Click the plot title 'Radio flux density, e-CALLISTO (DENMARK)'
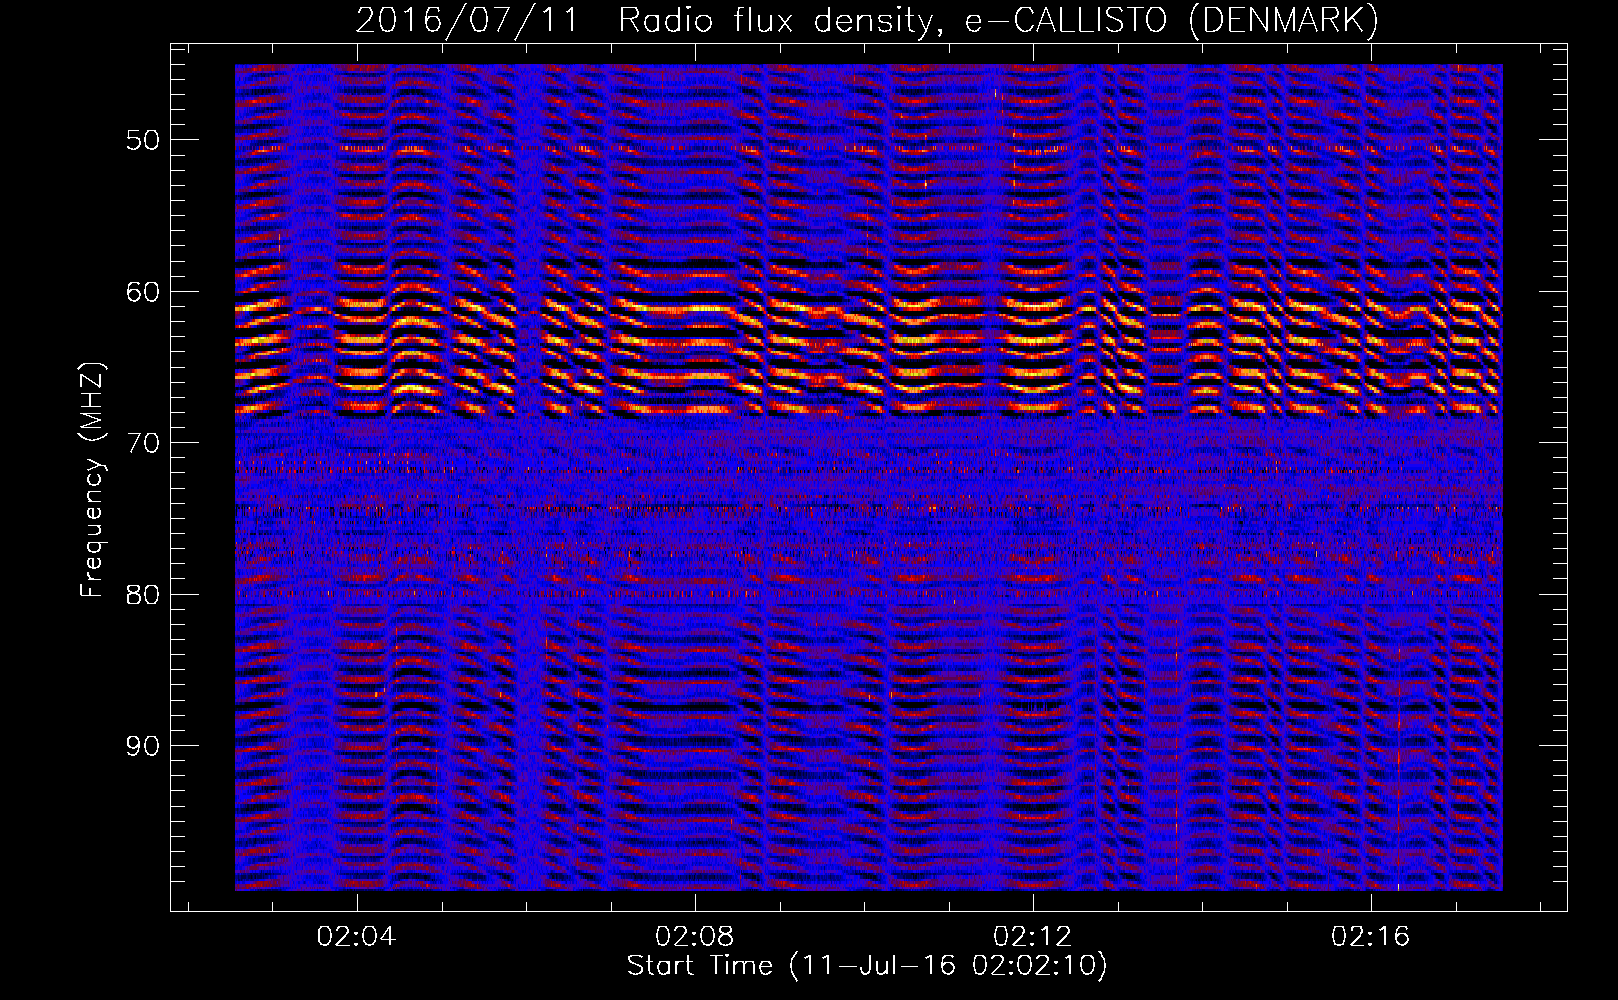Viewport: 1618px width, 1000px height. point(998,20)
